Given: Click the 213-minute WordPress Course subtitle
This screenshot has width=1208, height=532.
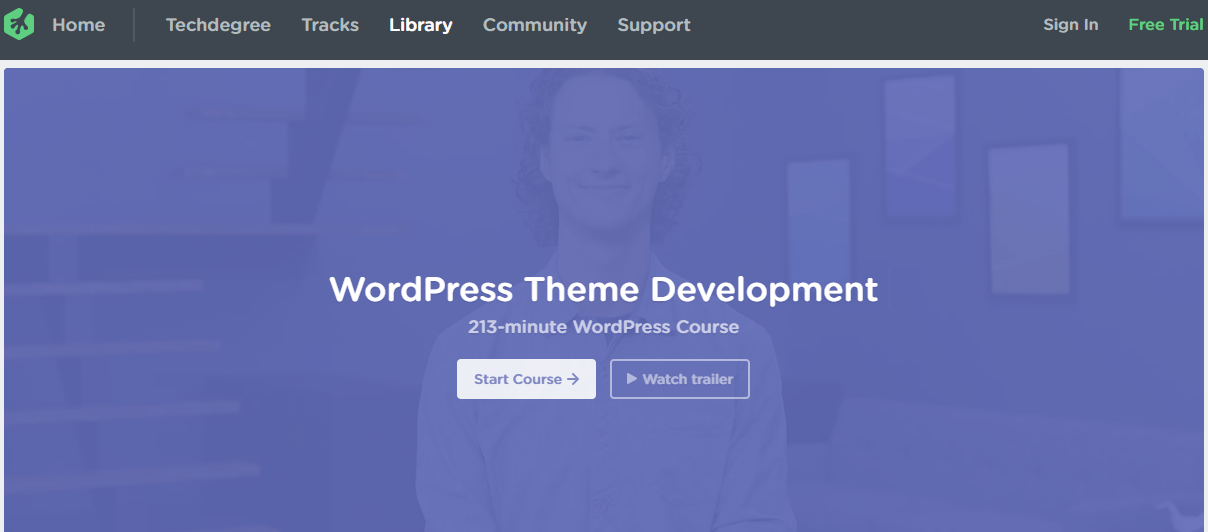Looking at the screenshot, I should pyautogui.click(x=603, y=327).
